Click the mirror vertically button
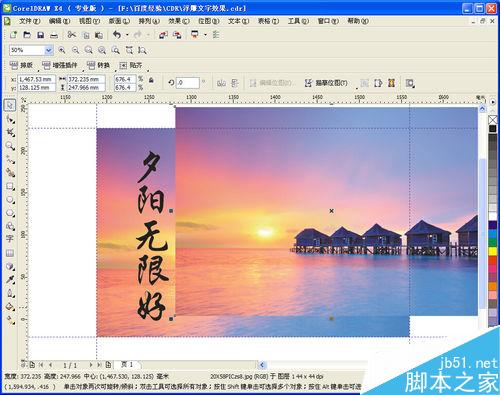500x395 pixels. 235,83
